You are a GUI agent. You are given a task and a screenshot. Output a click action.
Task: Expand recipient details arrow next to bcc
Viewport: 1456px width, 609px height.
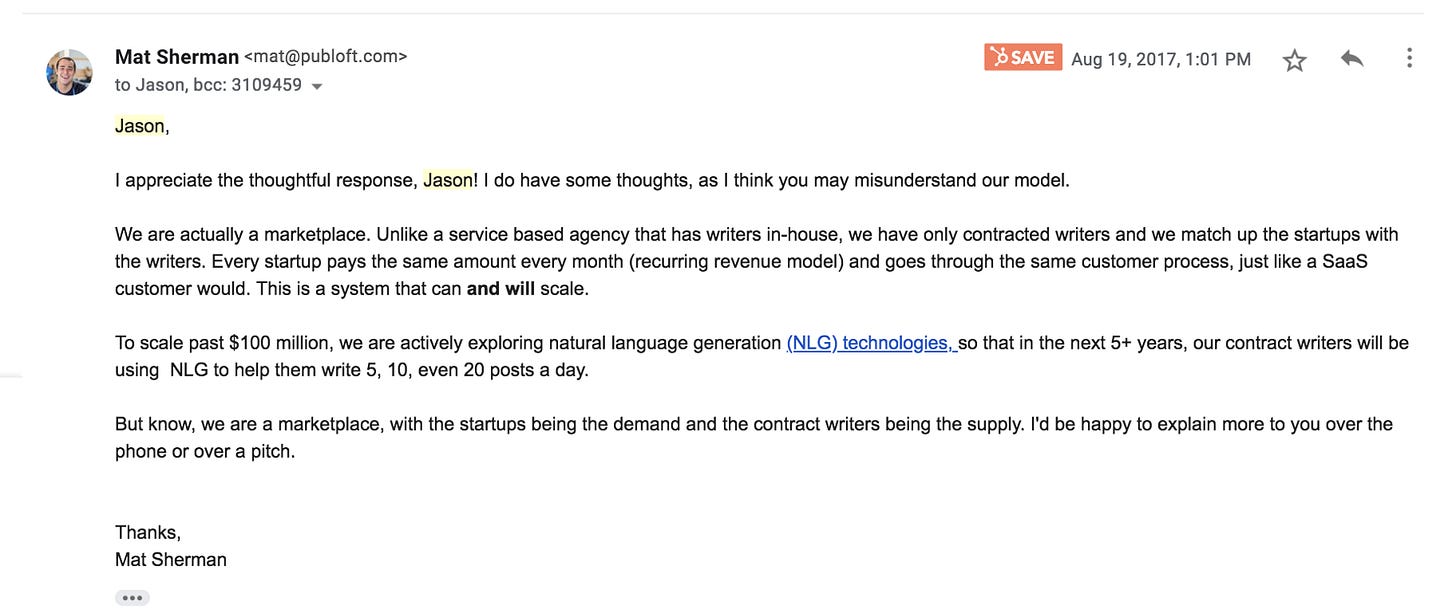(x=317, y=87)
